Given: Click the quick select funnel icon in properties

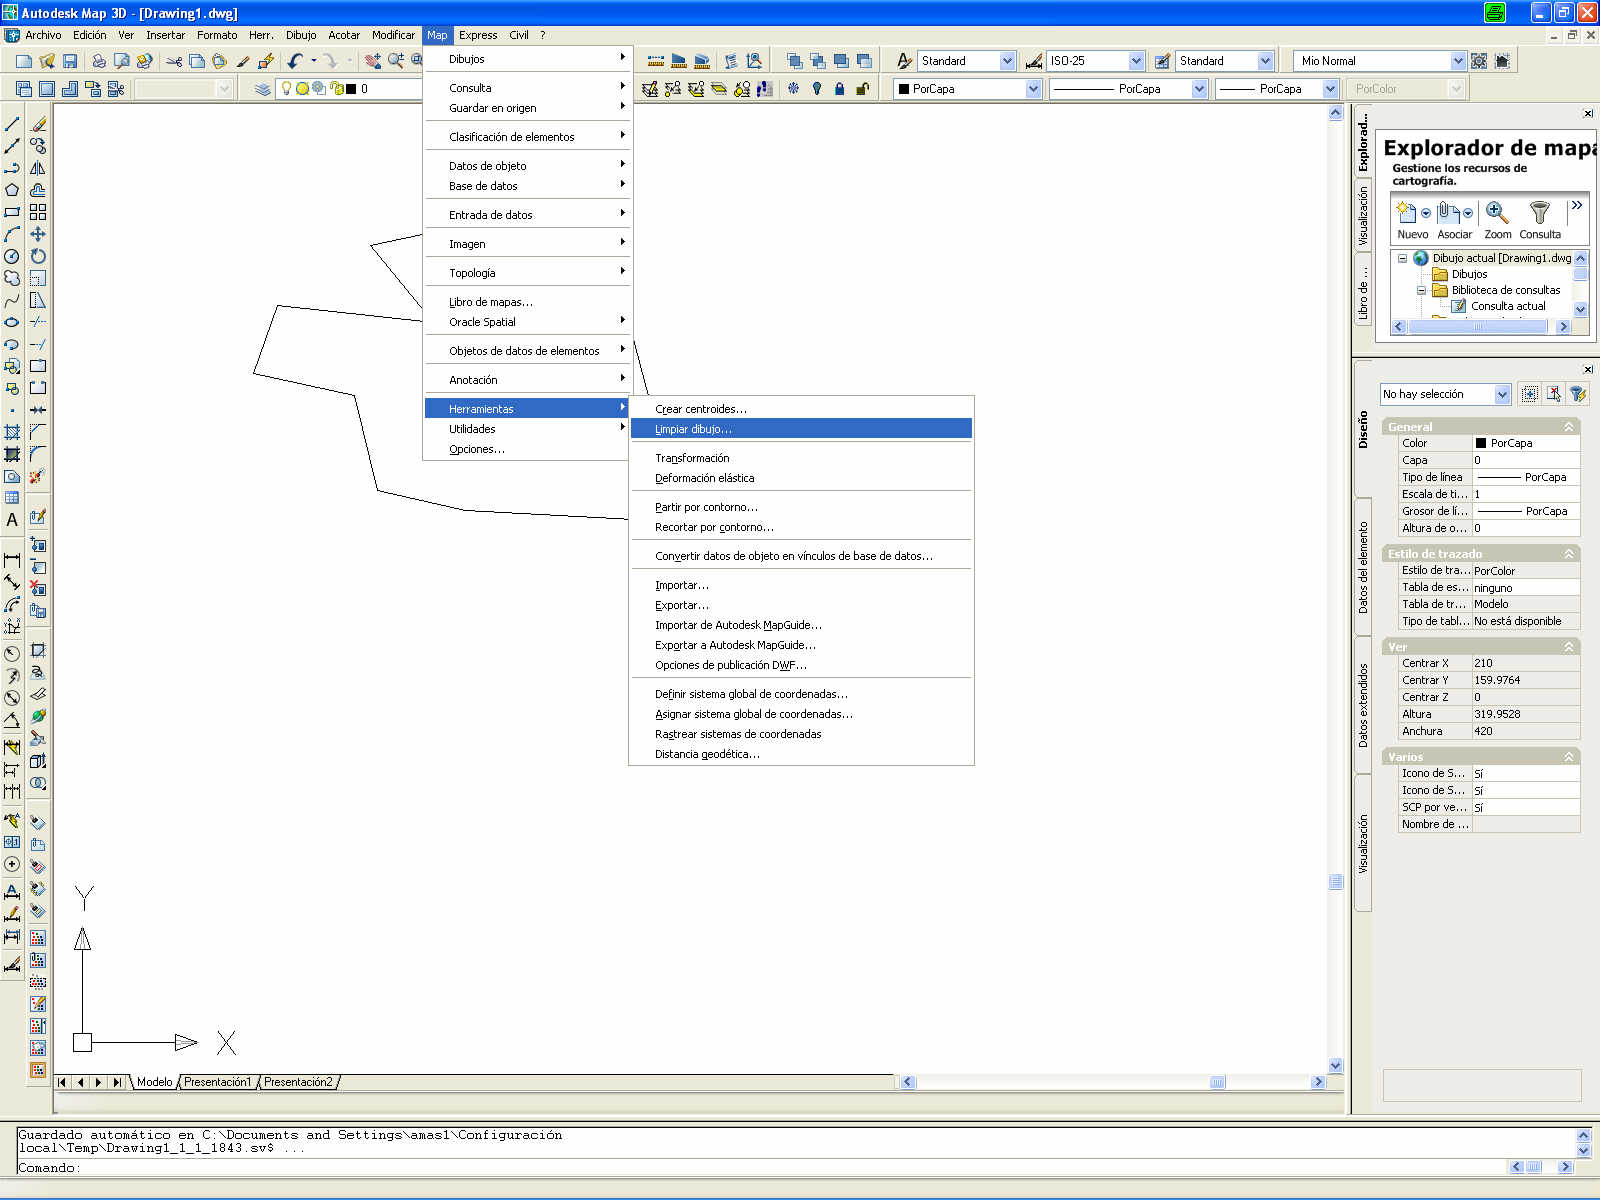Looking at the screenshot, I should [x=1578, y=394].
